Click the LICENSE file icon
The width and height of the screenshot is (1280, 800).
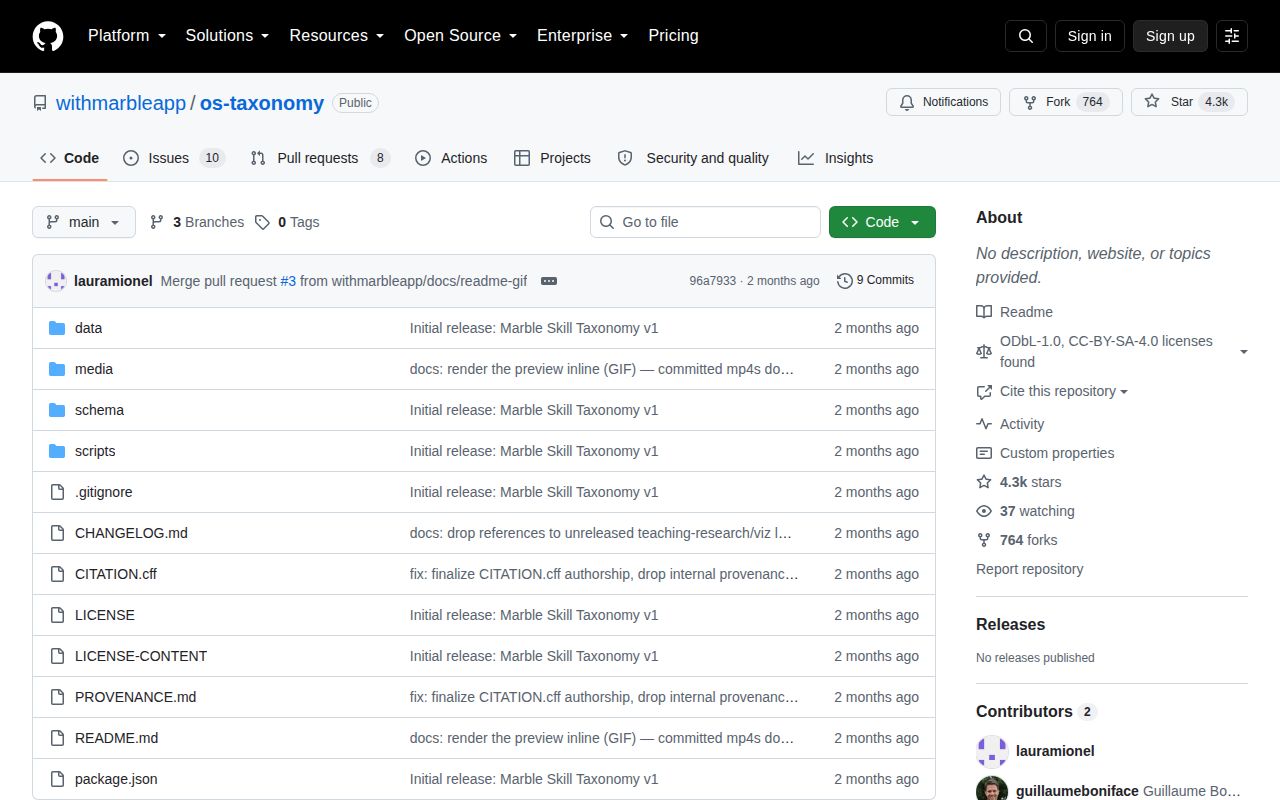[x=57, y=615]
